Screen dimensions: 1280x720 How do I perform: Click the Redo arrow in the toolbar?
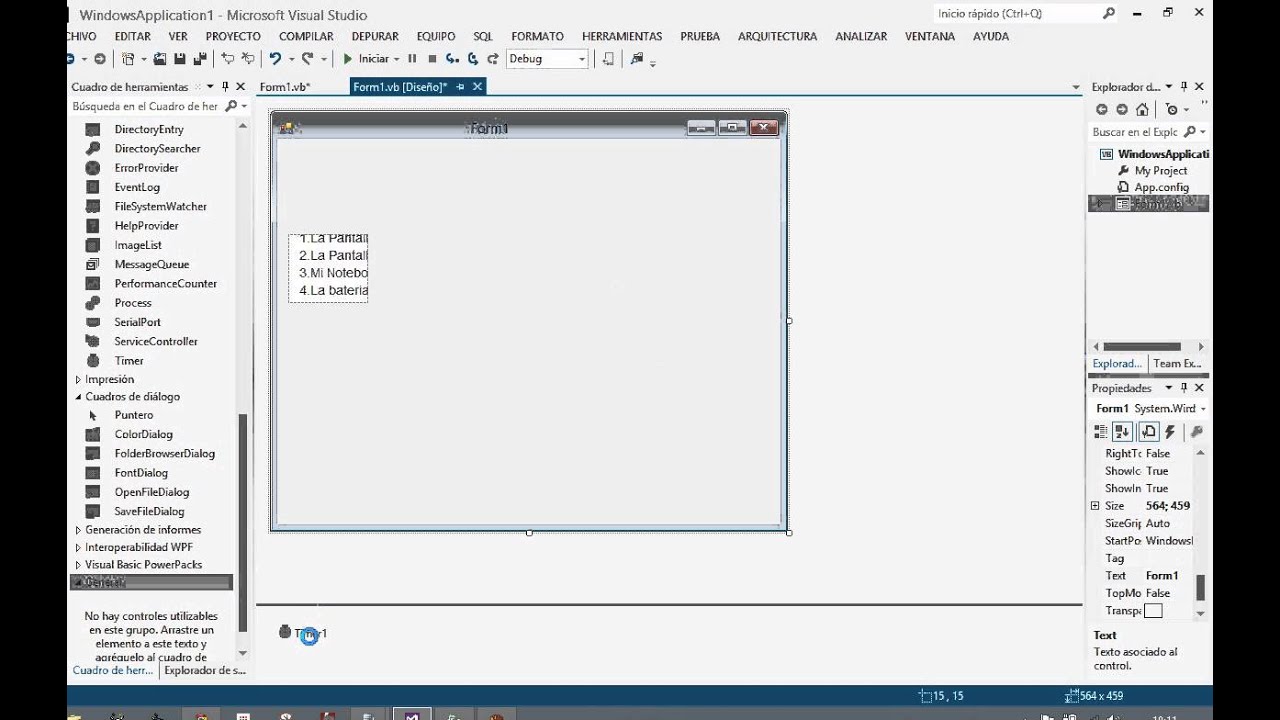307,59
